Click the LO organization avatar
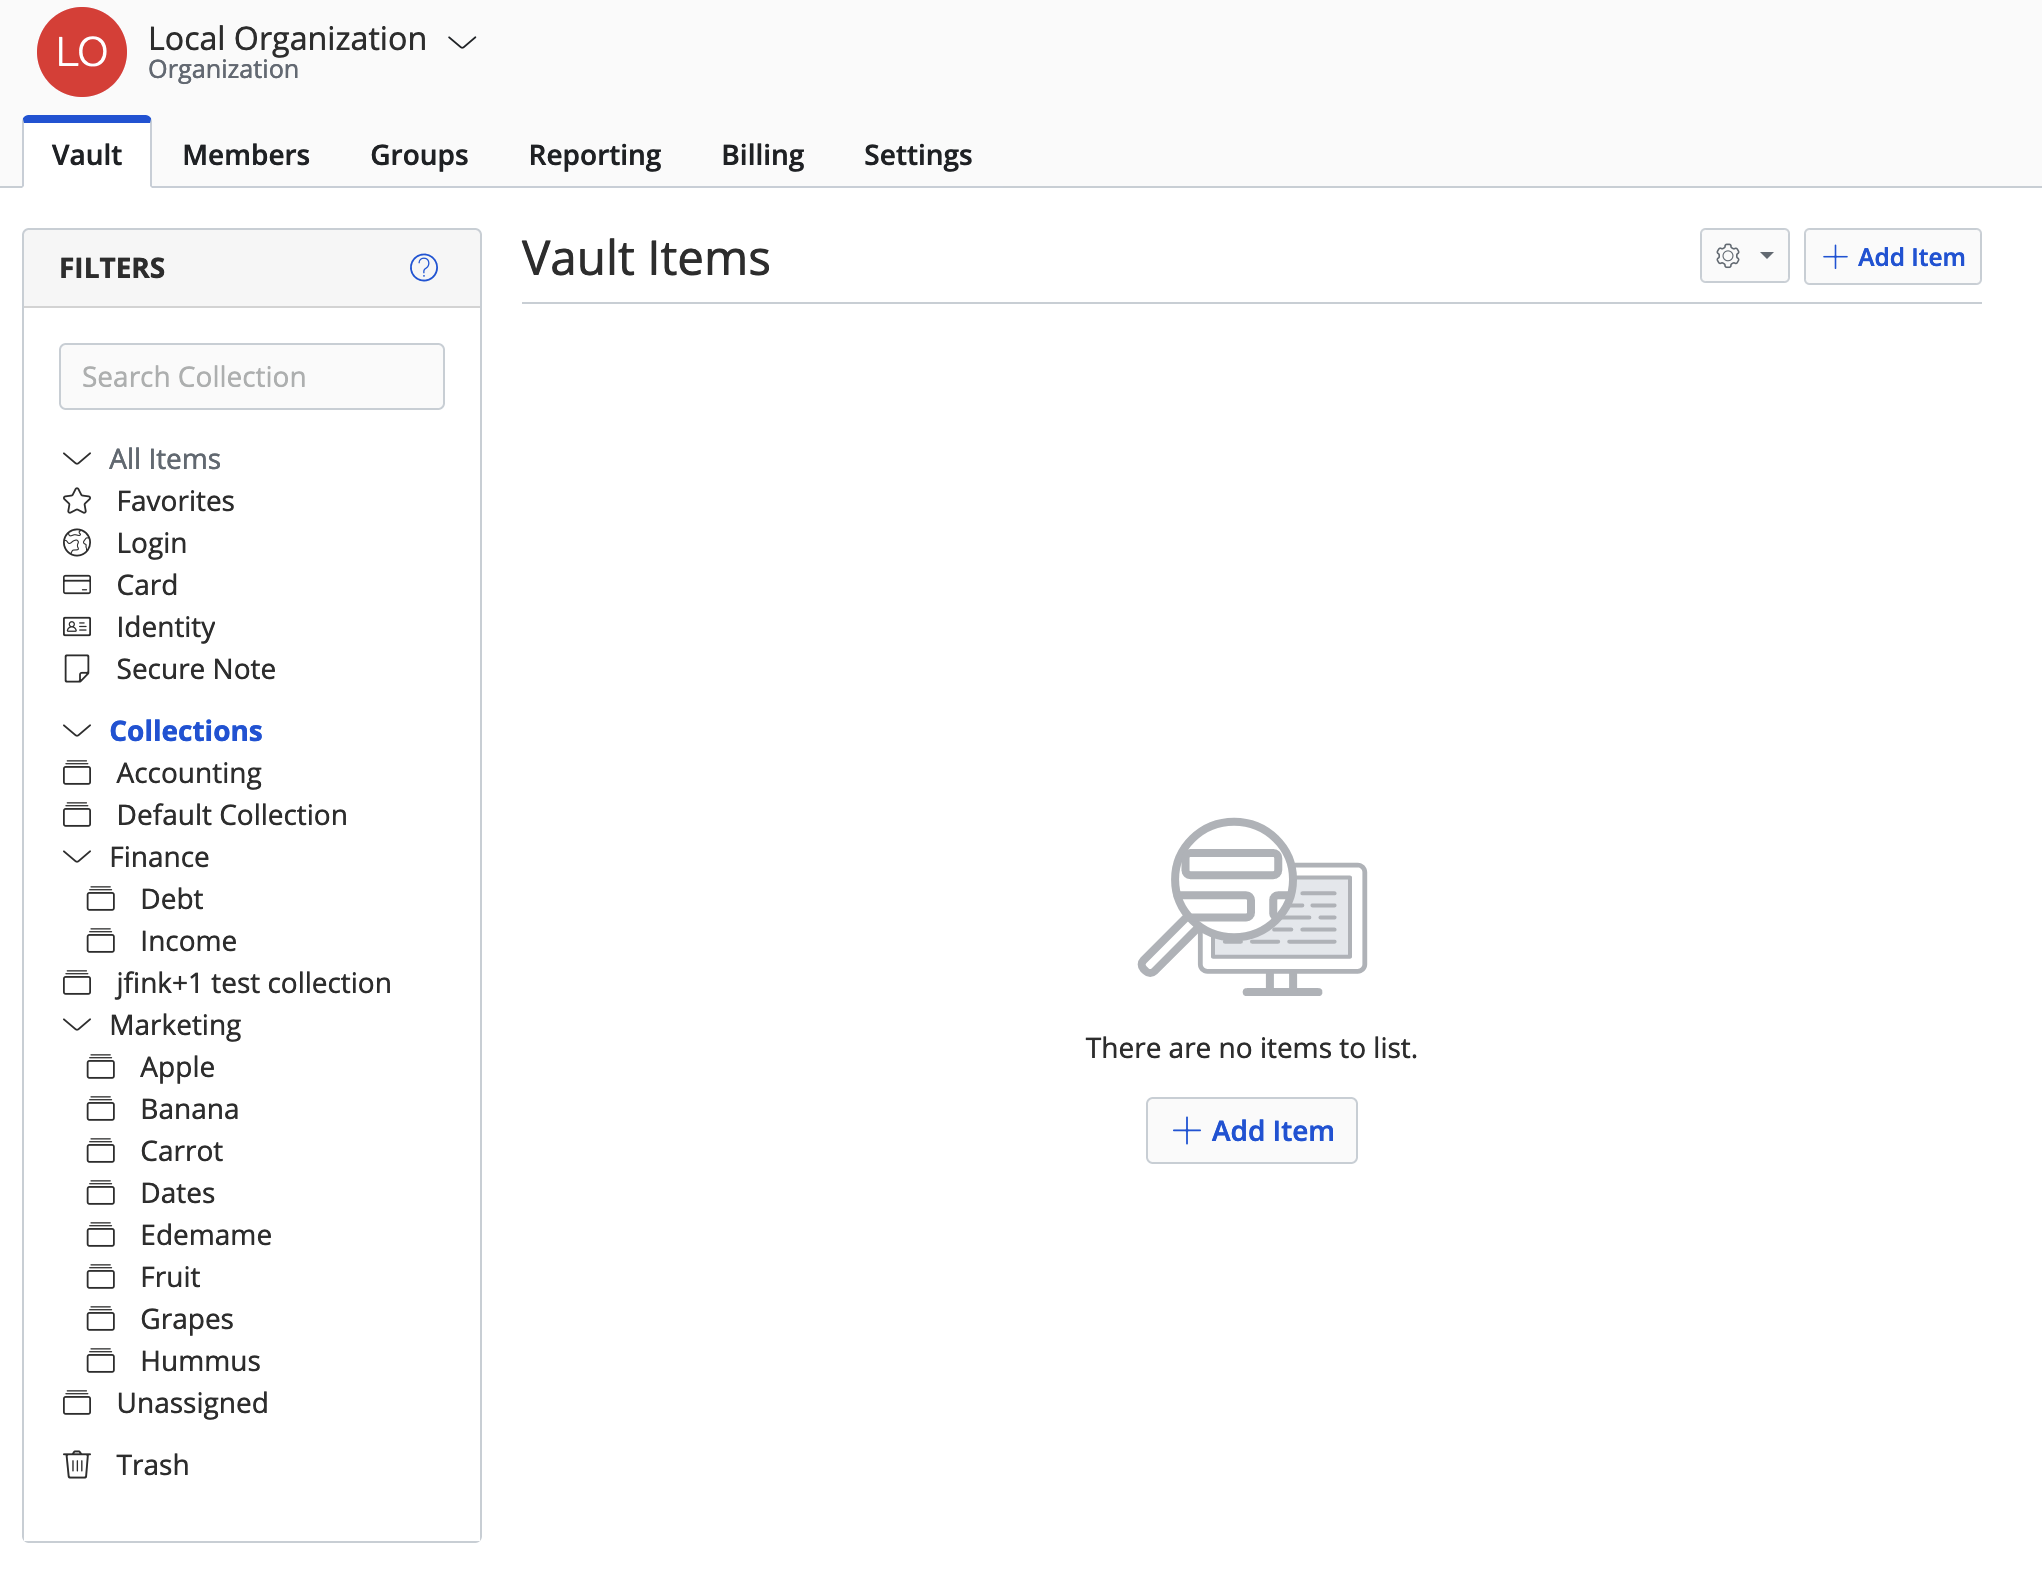2042x1594 pixels. tap(82, 52)
